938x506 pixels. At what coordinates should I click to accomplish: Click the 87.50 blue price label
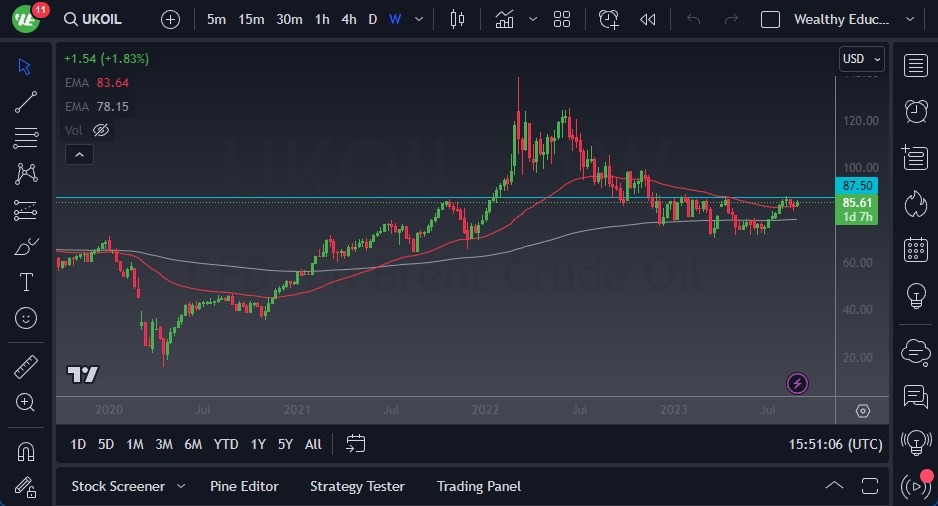pos(857,186)
